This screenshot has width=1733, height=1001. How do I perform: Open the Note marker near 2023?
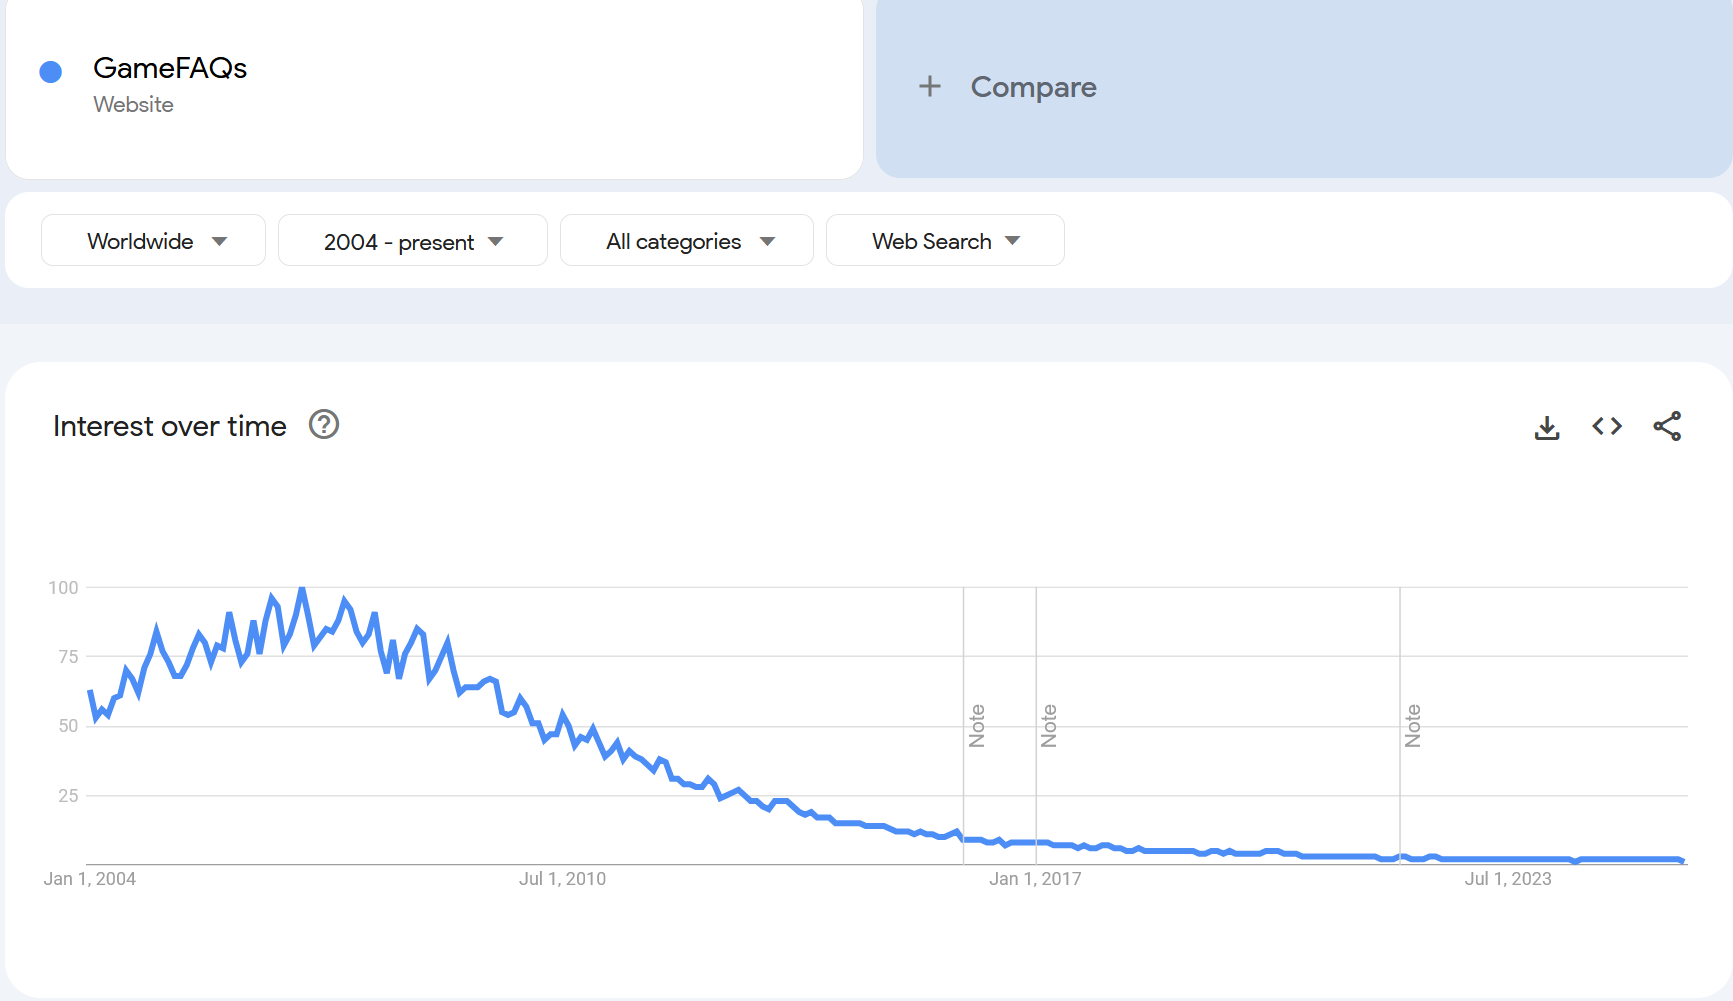coord(1413,726)
